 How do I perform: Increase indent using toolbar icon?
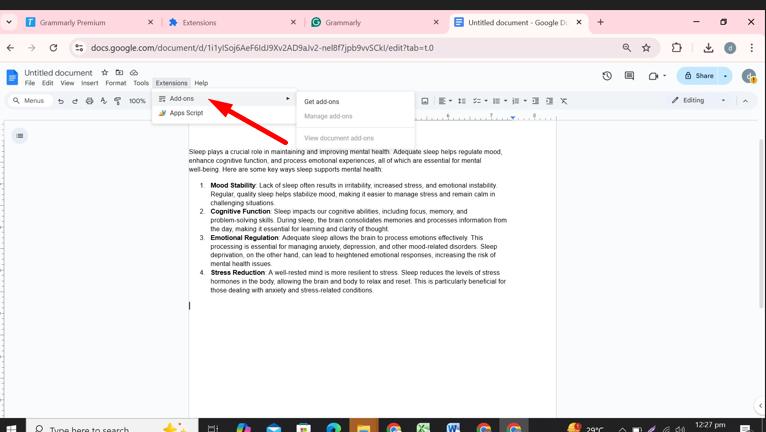(549, 101)
